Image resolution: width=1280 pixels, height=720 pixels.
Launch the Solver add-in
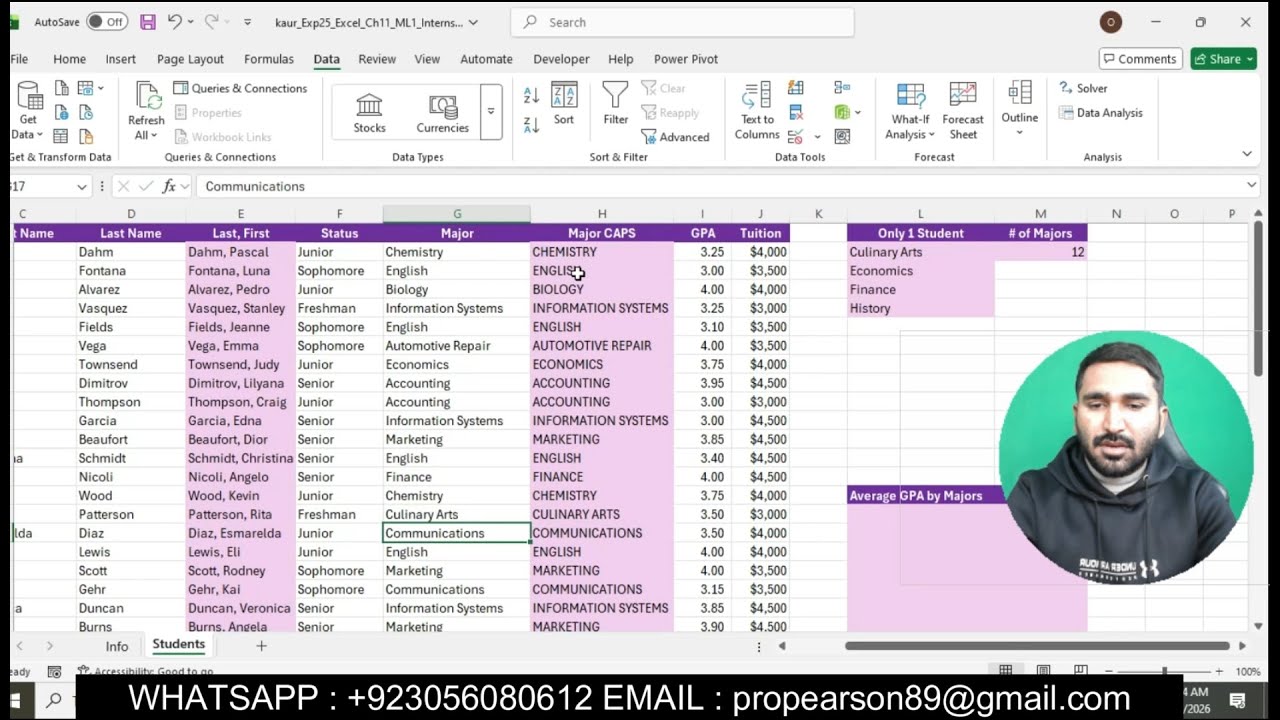click(x=1083, y=88)
